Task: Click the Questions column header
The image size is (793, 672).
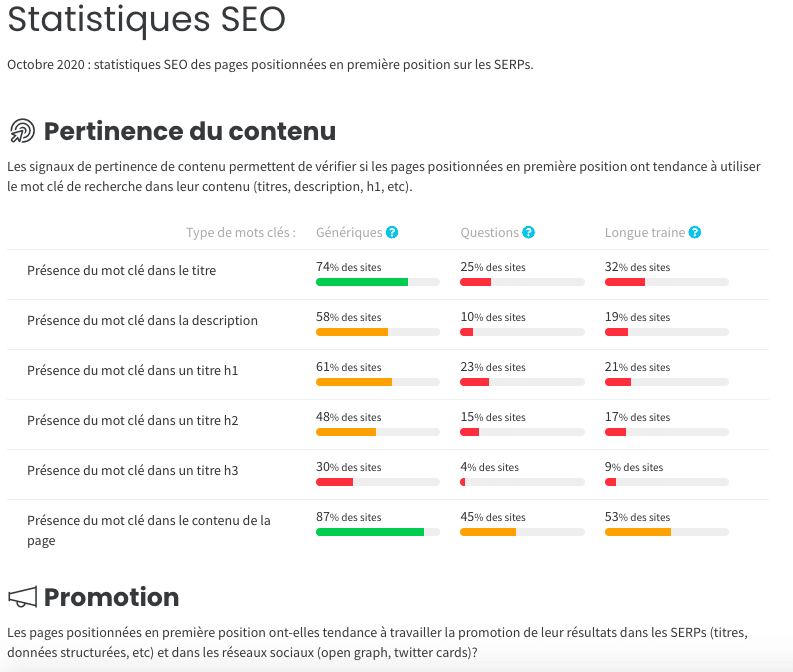Action: (x=489, y=233)
